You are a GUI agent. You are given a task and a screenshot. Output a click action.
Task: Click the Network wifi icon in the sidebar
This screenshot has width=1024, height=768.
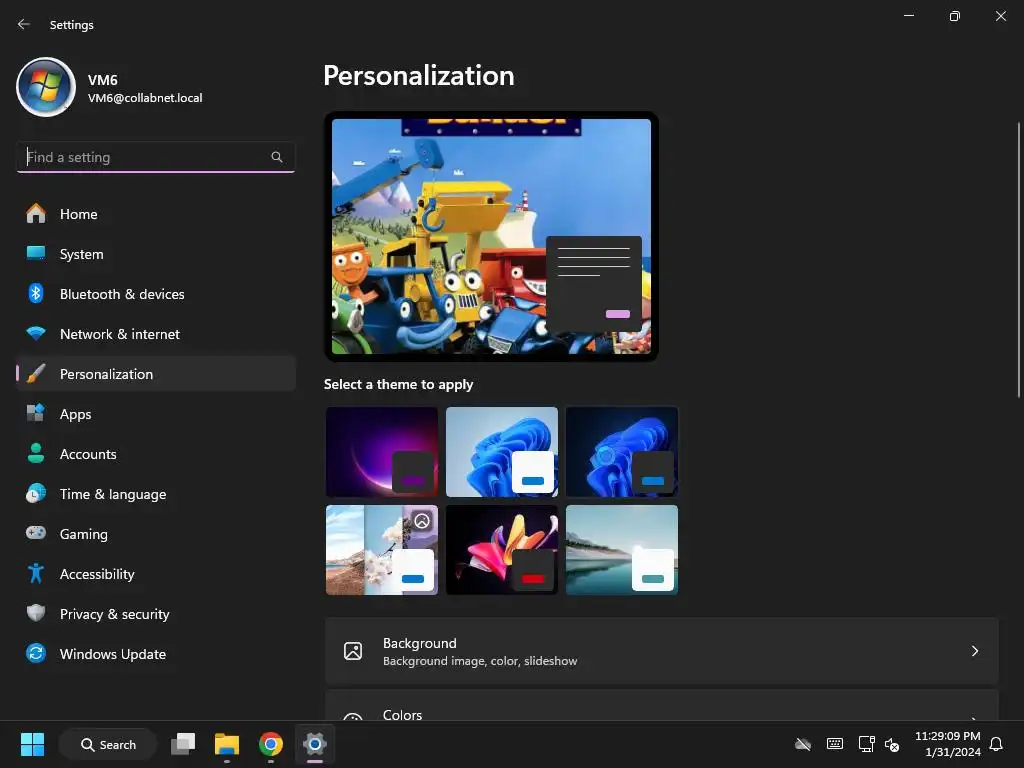pos(36,334)
